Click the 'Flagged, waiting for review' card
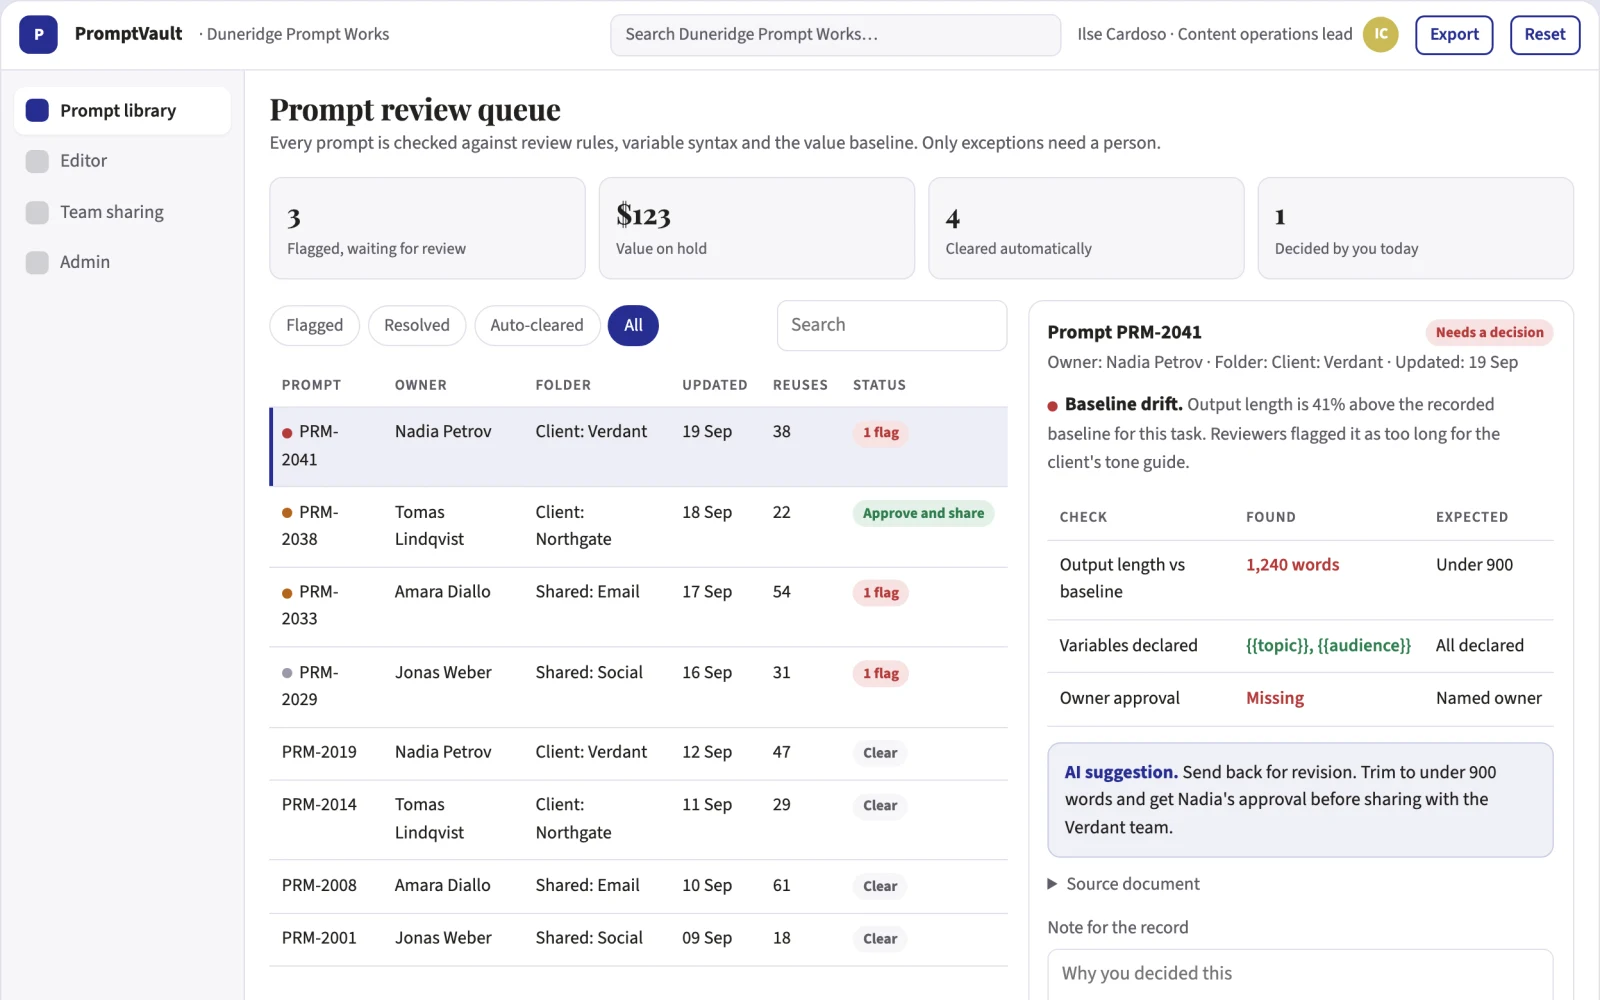The image size is (1600, 1000). [427, 228]
